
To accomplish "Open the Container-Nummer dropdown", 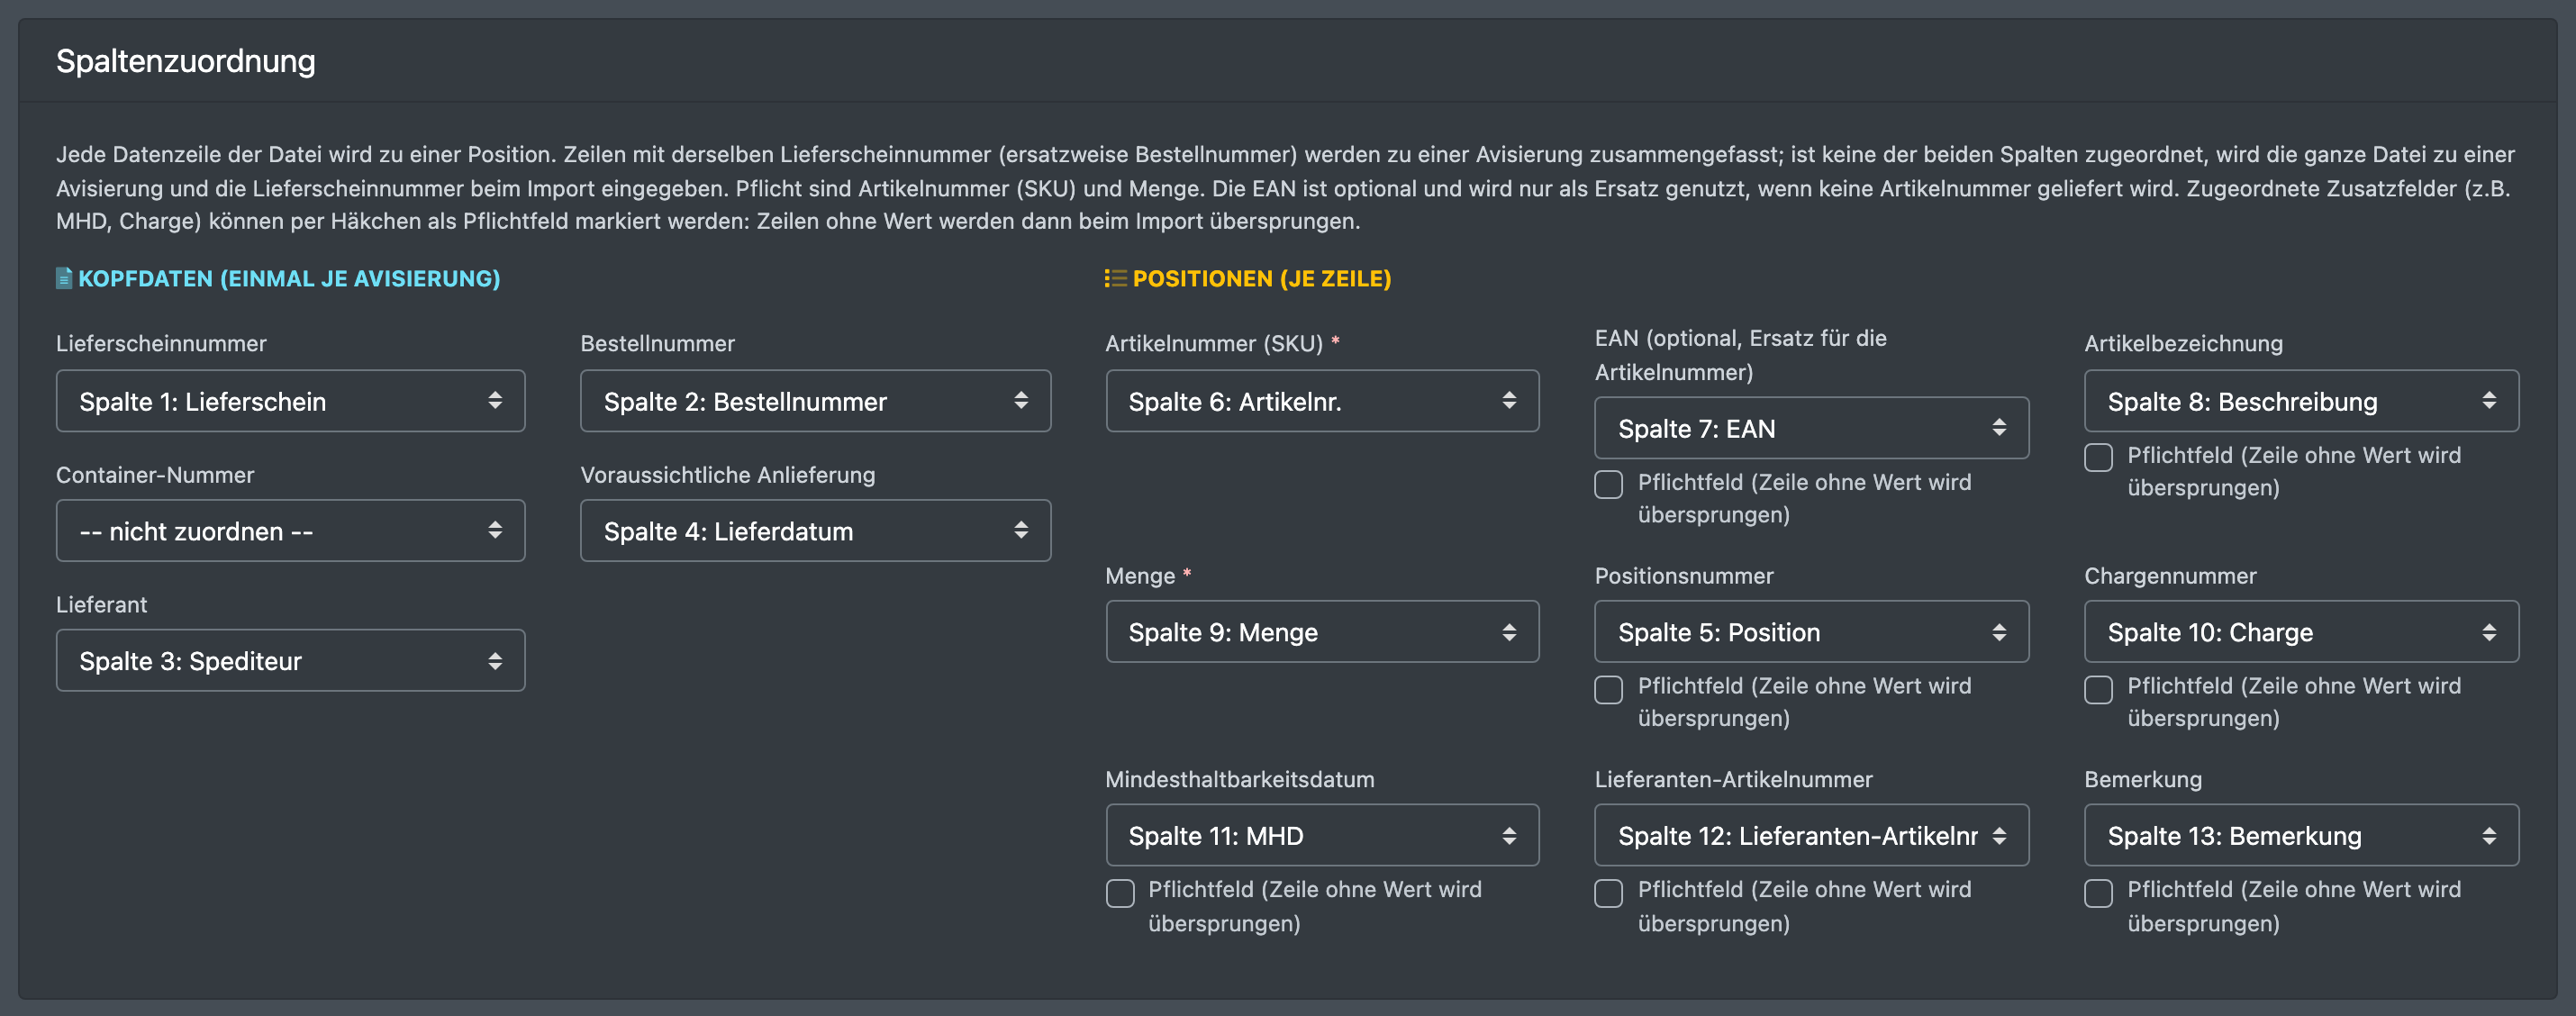I will [x=290, y=531].
